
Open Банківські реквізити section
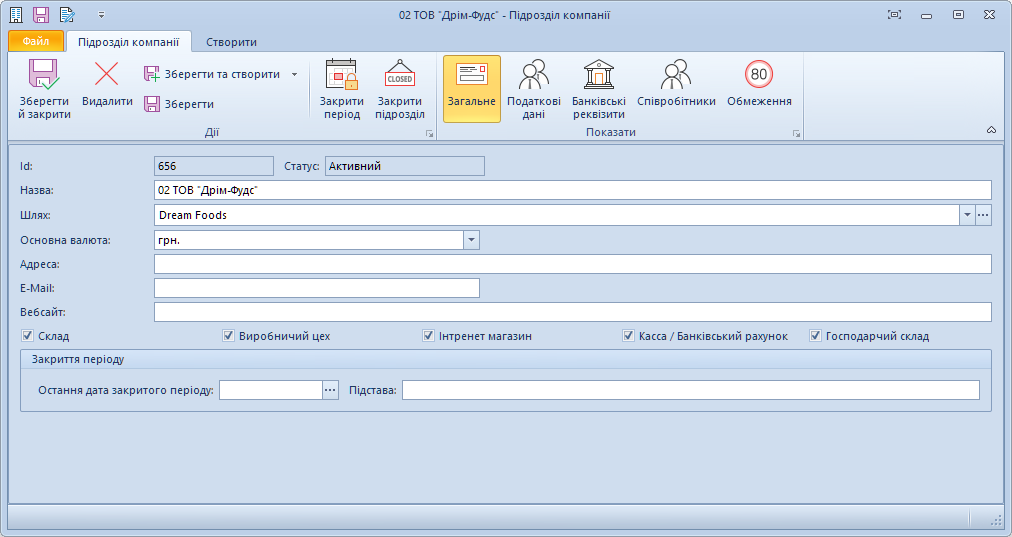(x=598, y=75)
